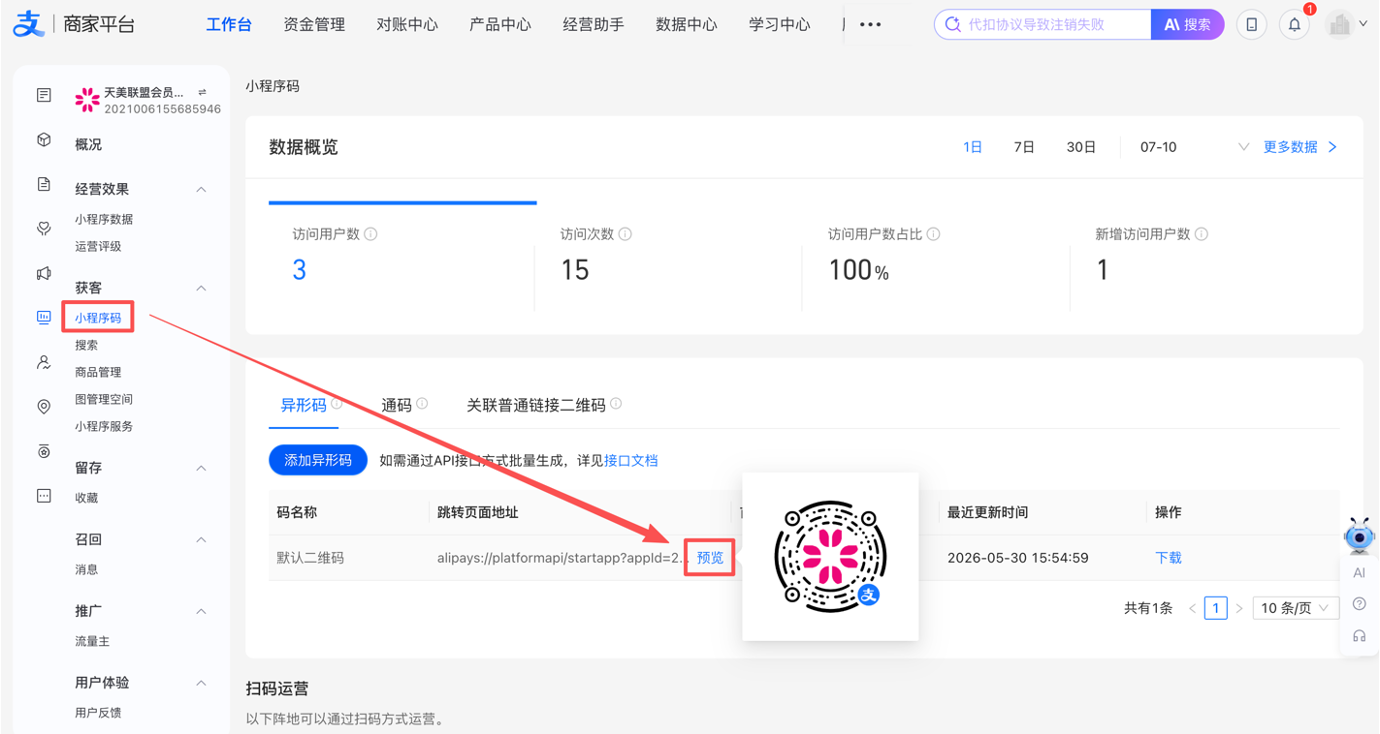Collapse the 获客 menu group

pyautogui.click(x=201, y=288)
